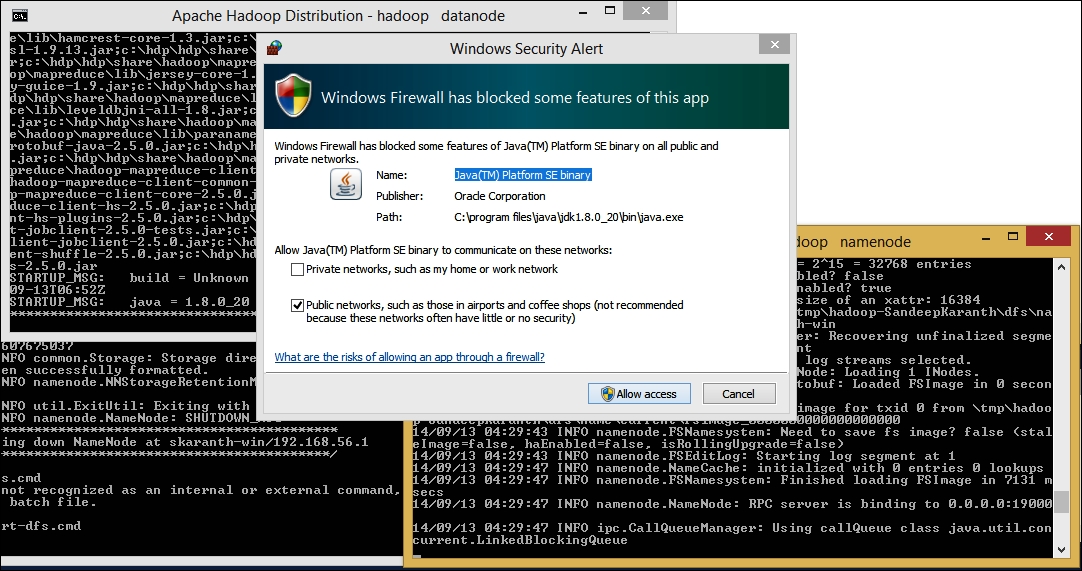Click the 'Windows Firewall has blocked' banner heading
The width and height of the screenshot is (1082, 571).
(x=515, y=97)
